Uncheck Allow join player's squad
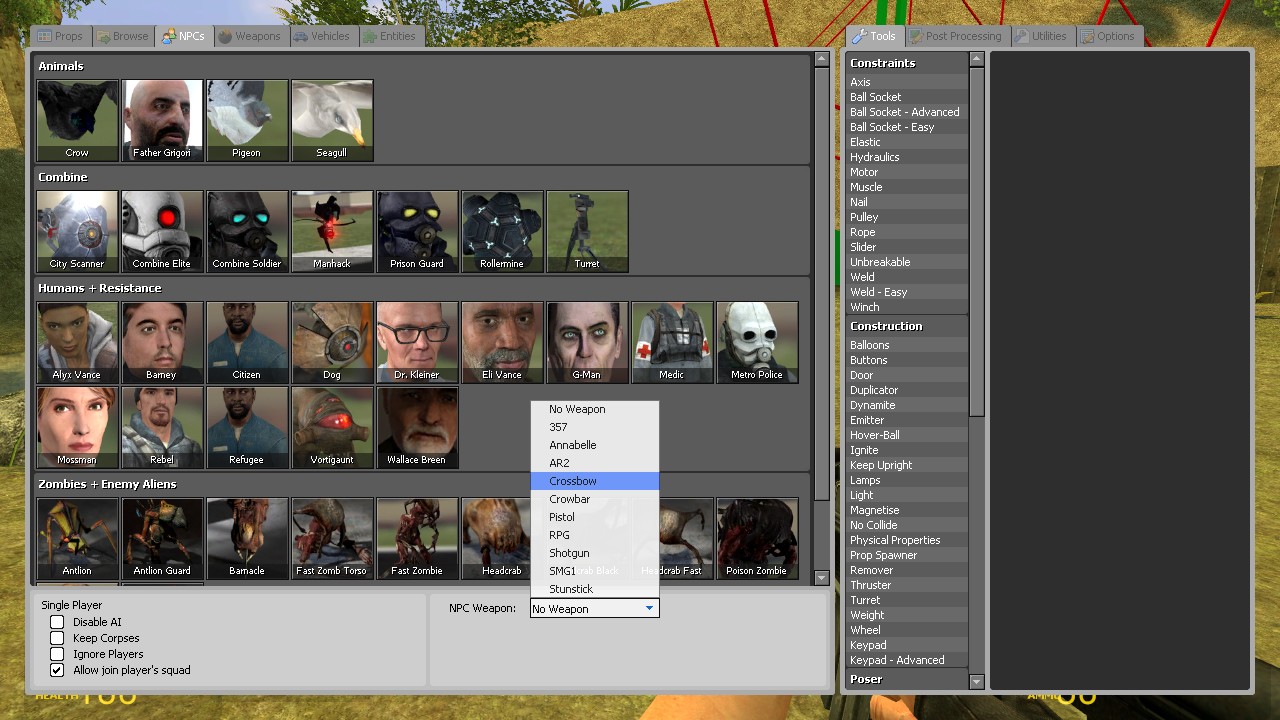This screenshot has width=1280, height=720. pyautogui.click(x=57, y=670)
